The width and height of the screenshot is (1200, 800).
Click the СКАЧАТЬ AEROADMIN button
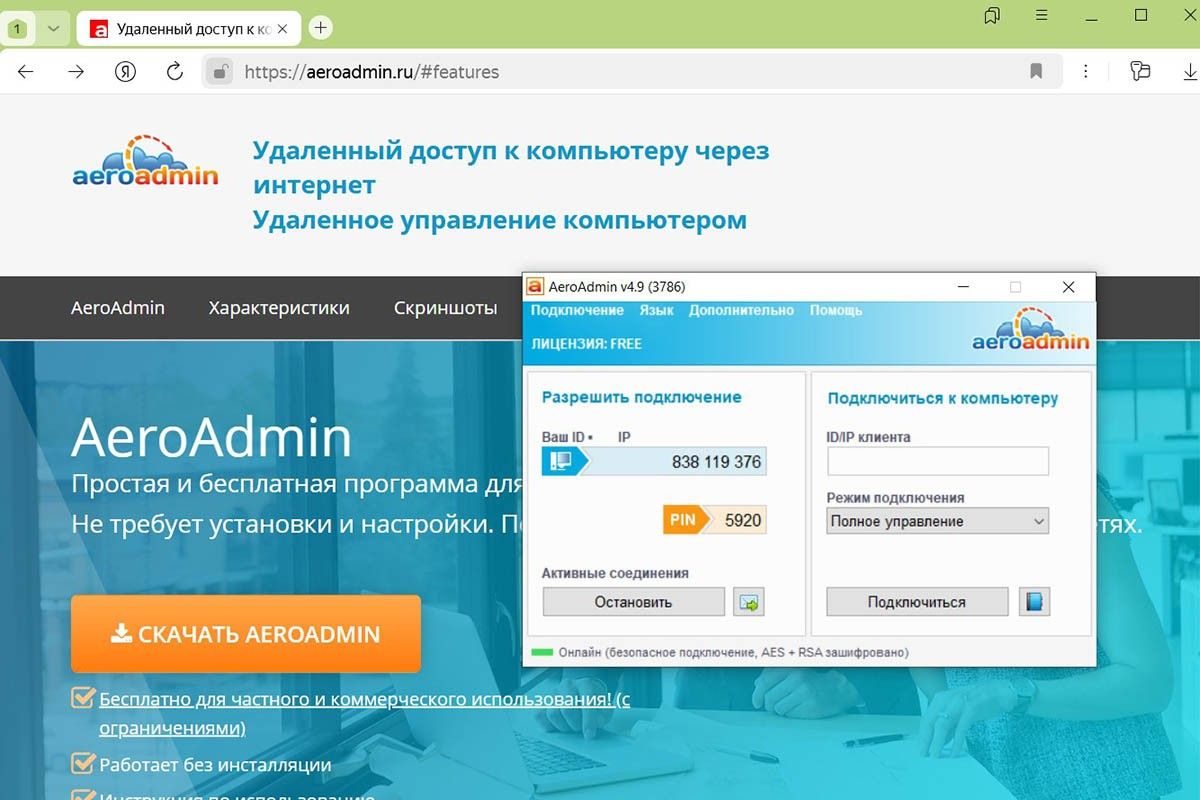click(245, 634)
